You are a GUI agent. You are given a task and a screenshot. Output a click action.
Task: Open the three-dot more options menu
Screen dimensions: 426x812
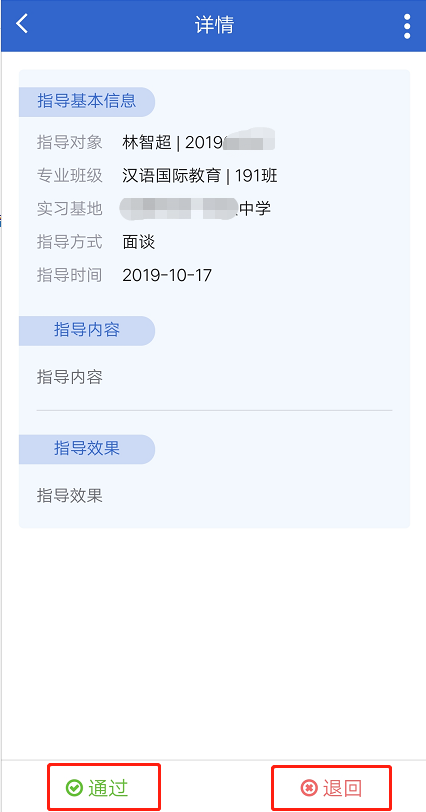pyautogui.click(x=407, y=26)
